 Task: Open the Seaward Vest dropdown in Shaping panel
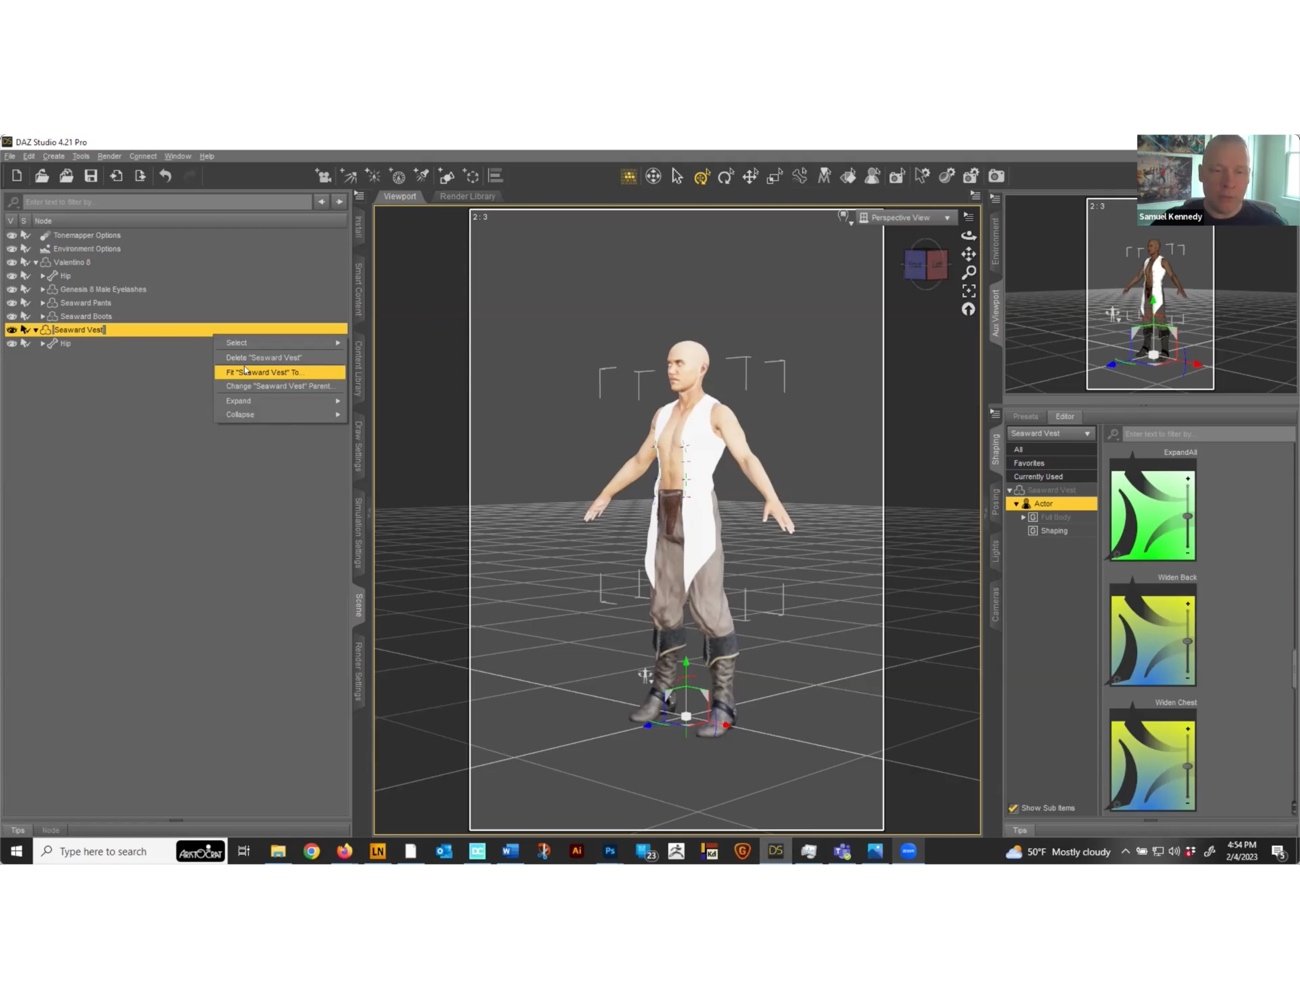point(1085,433)
